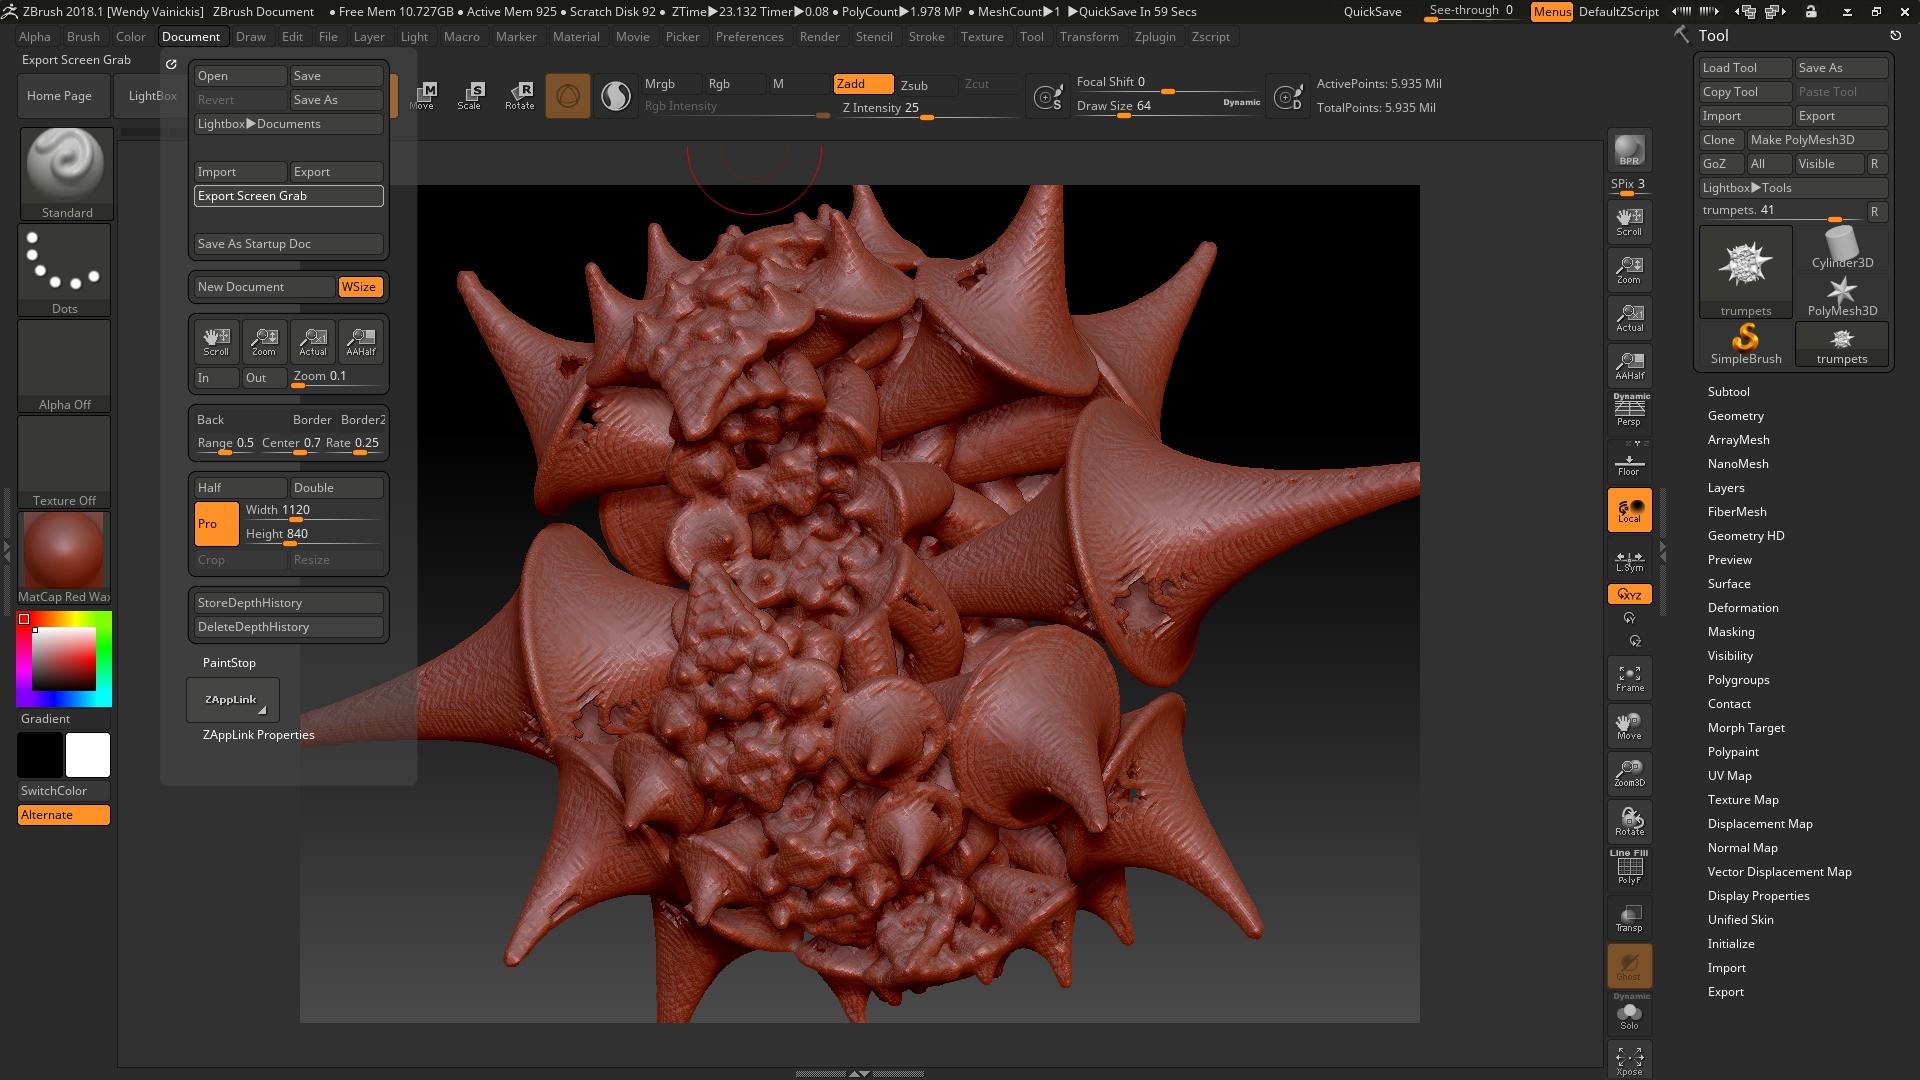Toggle Persp perspective icon
Viewport: 1920px width, 1080px height.
click(1629, 410)
